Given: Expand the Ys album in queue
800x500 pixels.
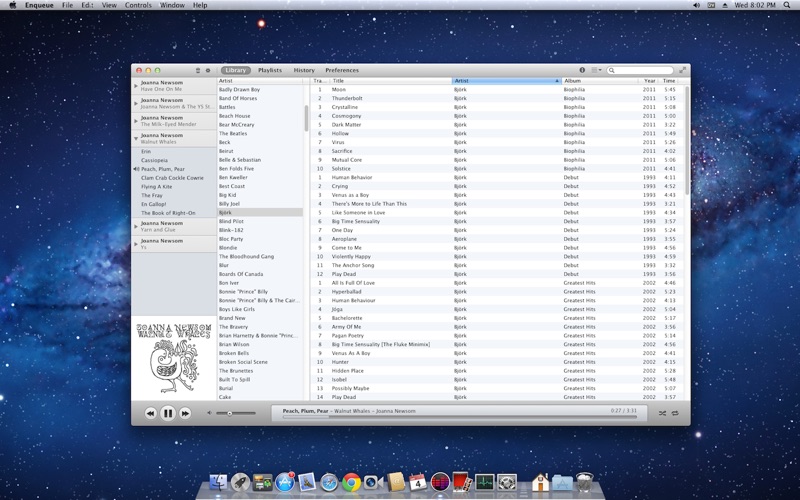Looking at the screenshot, I should pos(136,244).
